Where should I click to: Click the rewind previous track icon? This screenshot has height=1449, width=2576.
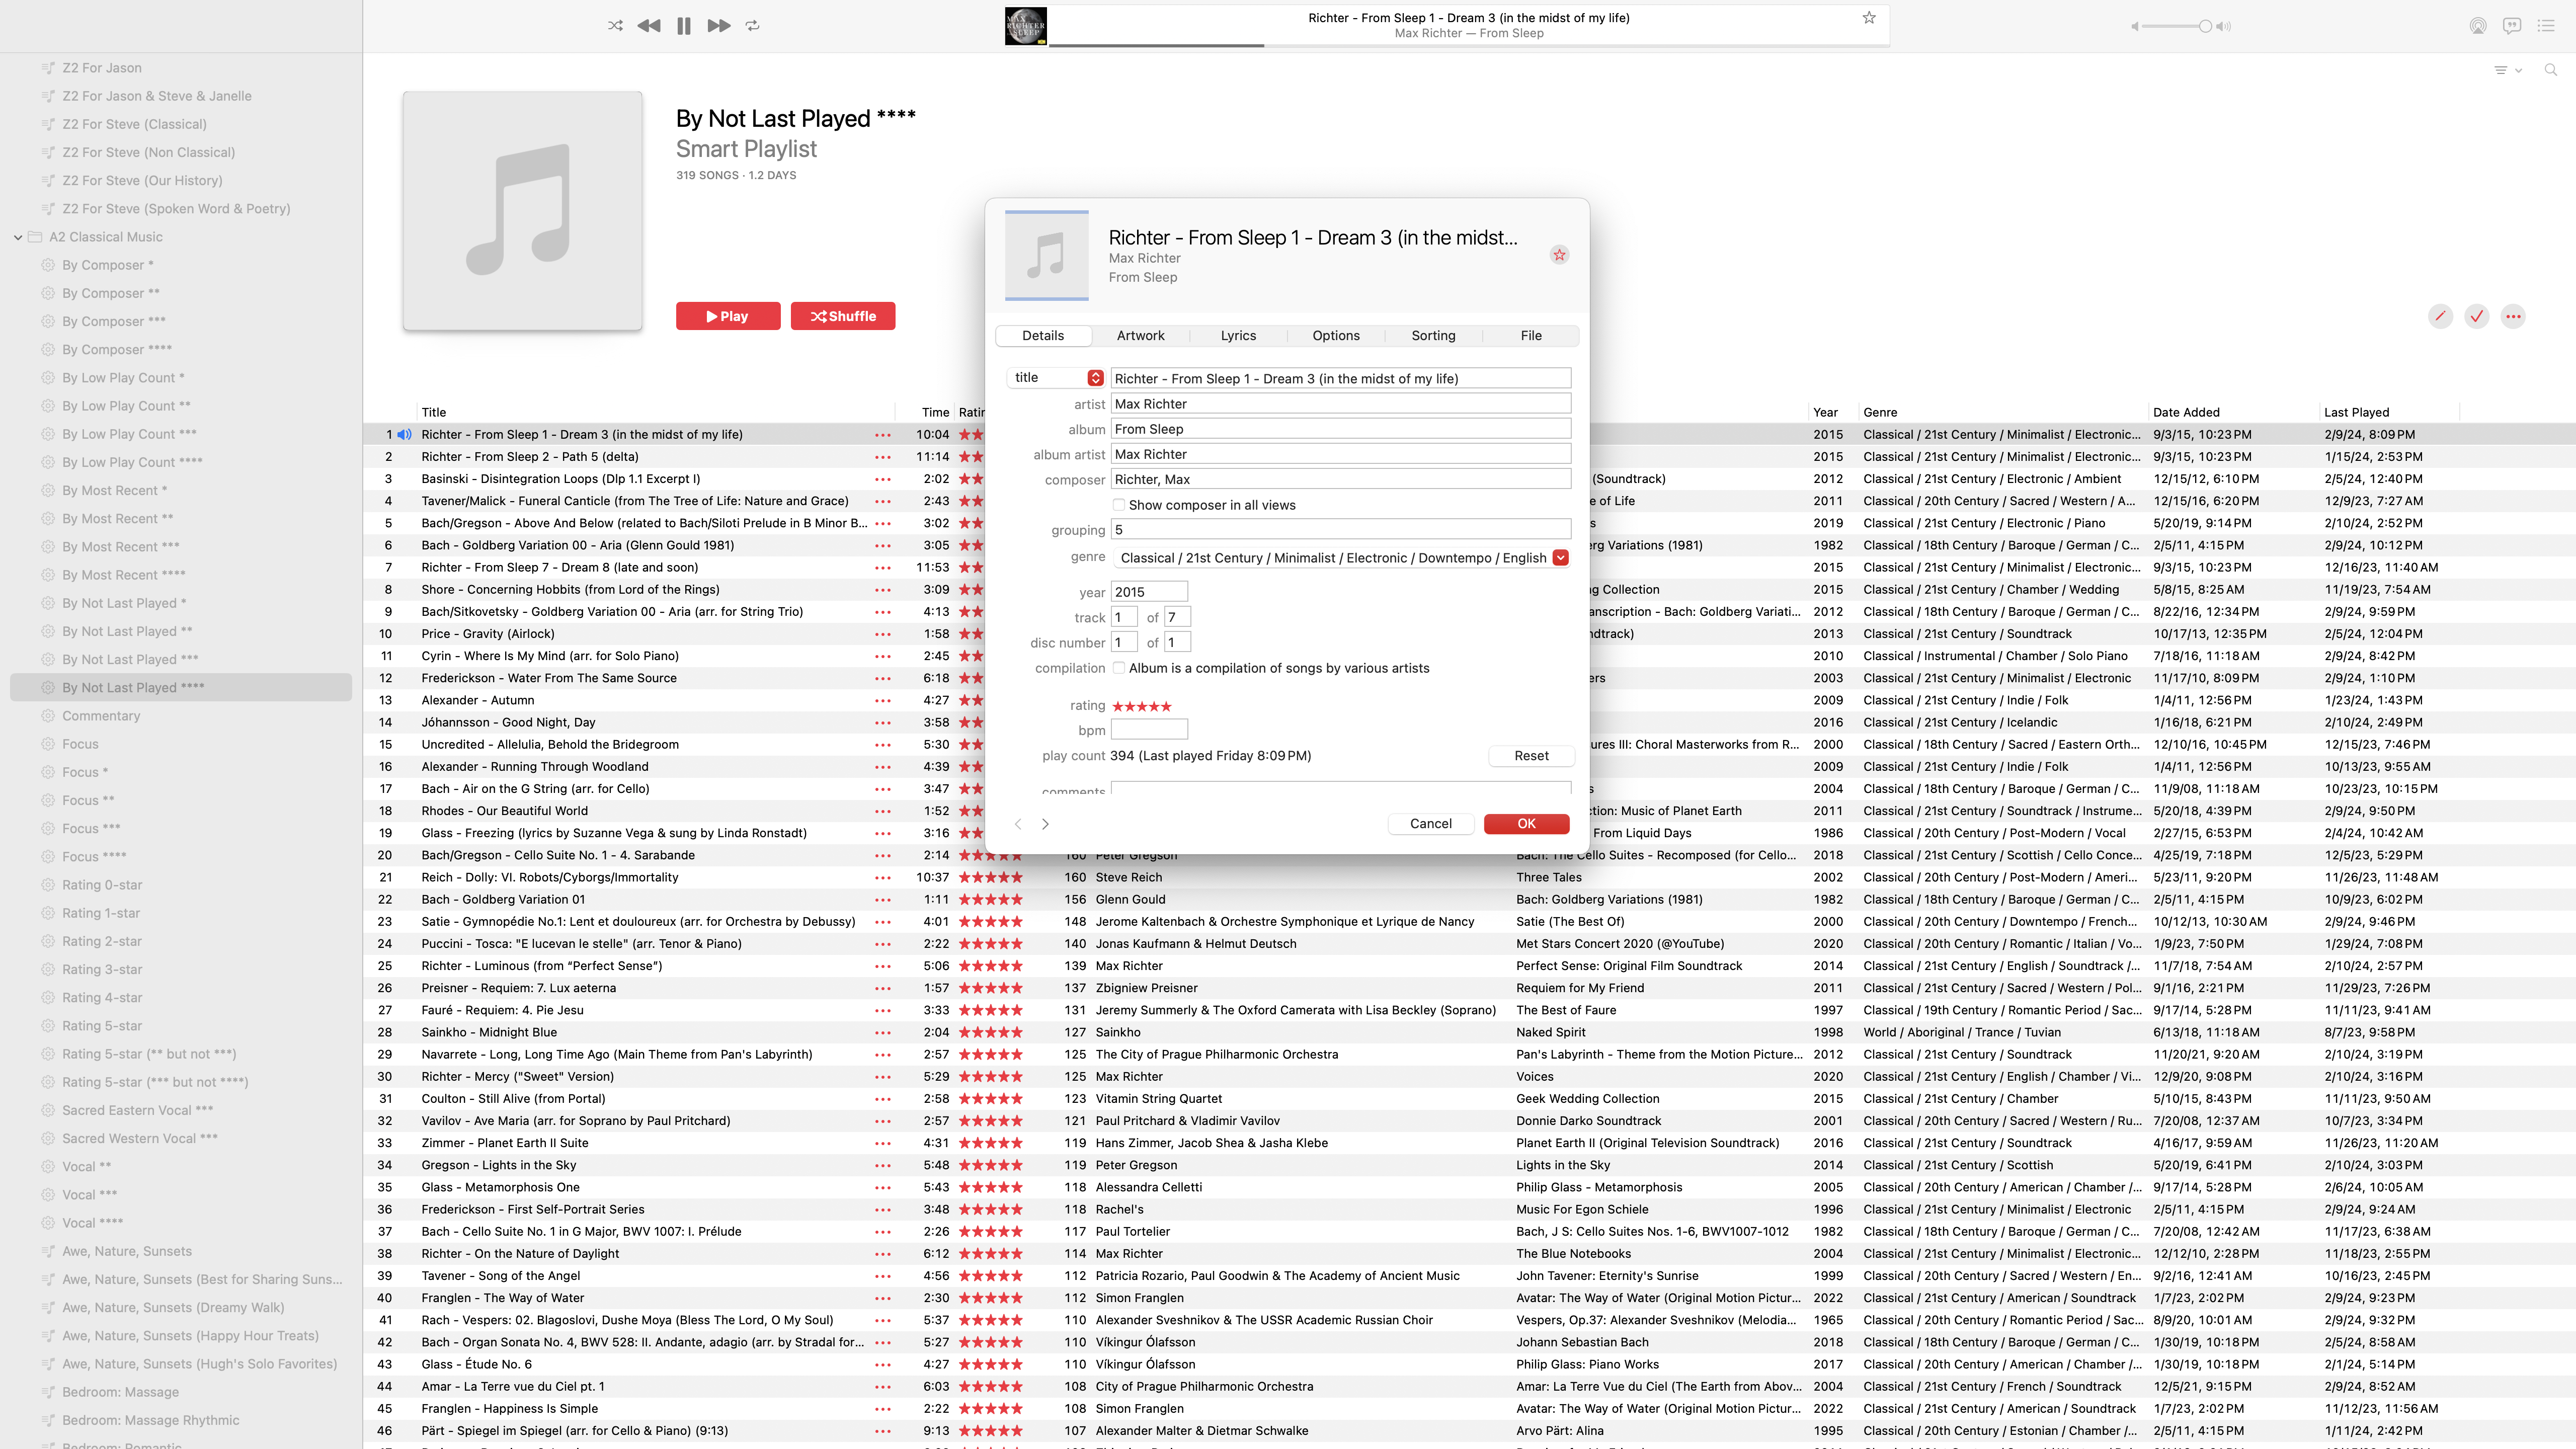648,26
